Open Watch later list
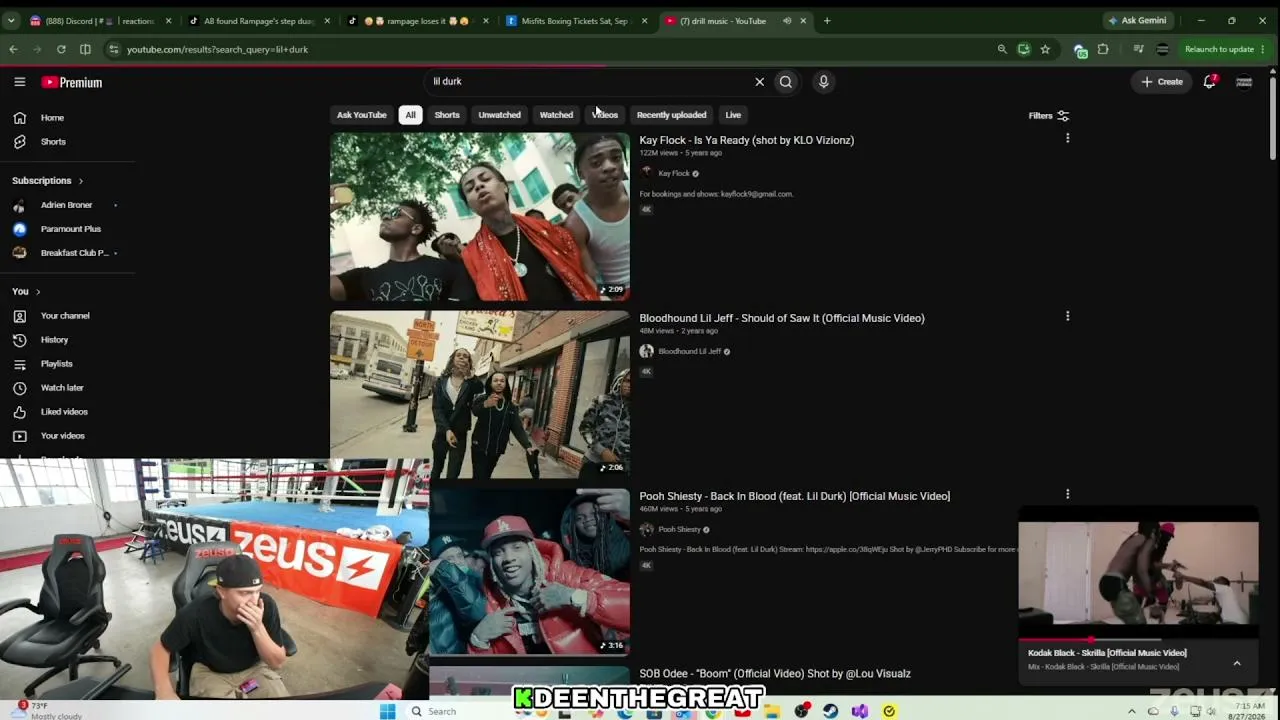This screenshot has width=1280, height=720. click(66, 388)
